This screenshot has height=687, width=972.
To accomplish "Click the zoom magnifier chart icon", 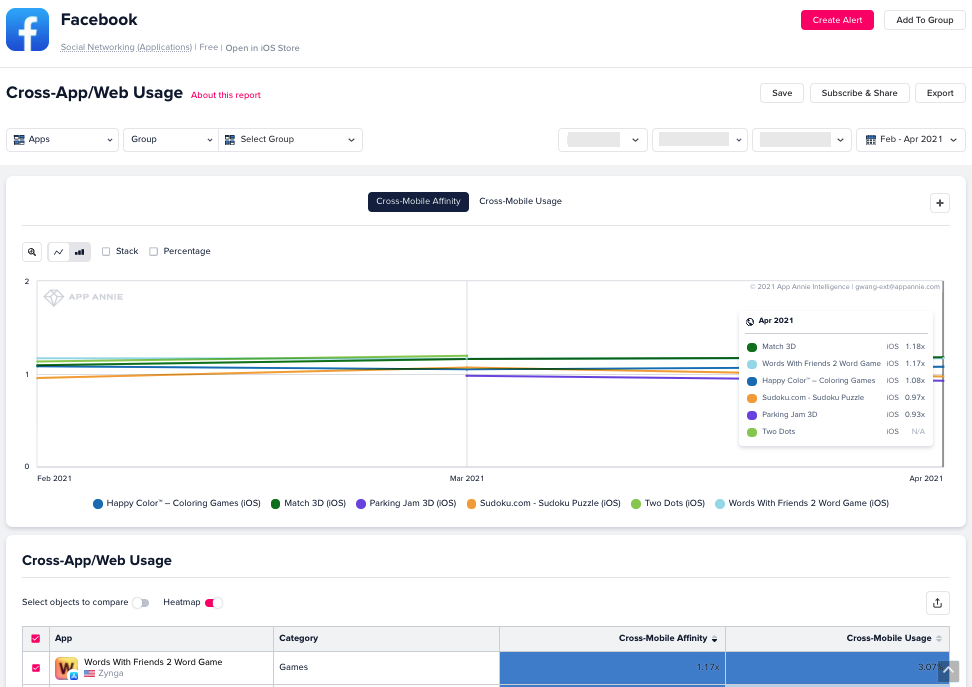I will (32, 252).
